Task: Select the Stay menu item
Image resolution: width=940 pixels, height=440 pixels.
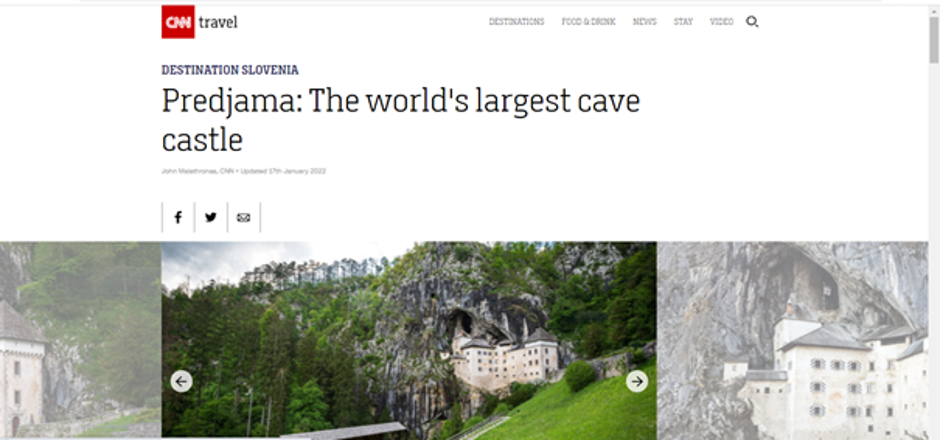Action: click(683, 22)
